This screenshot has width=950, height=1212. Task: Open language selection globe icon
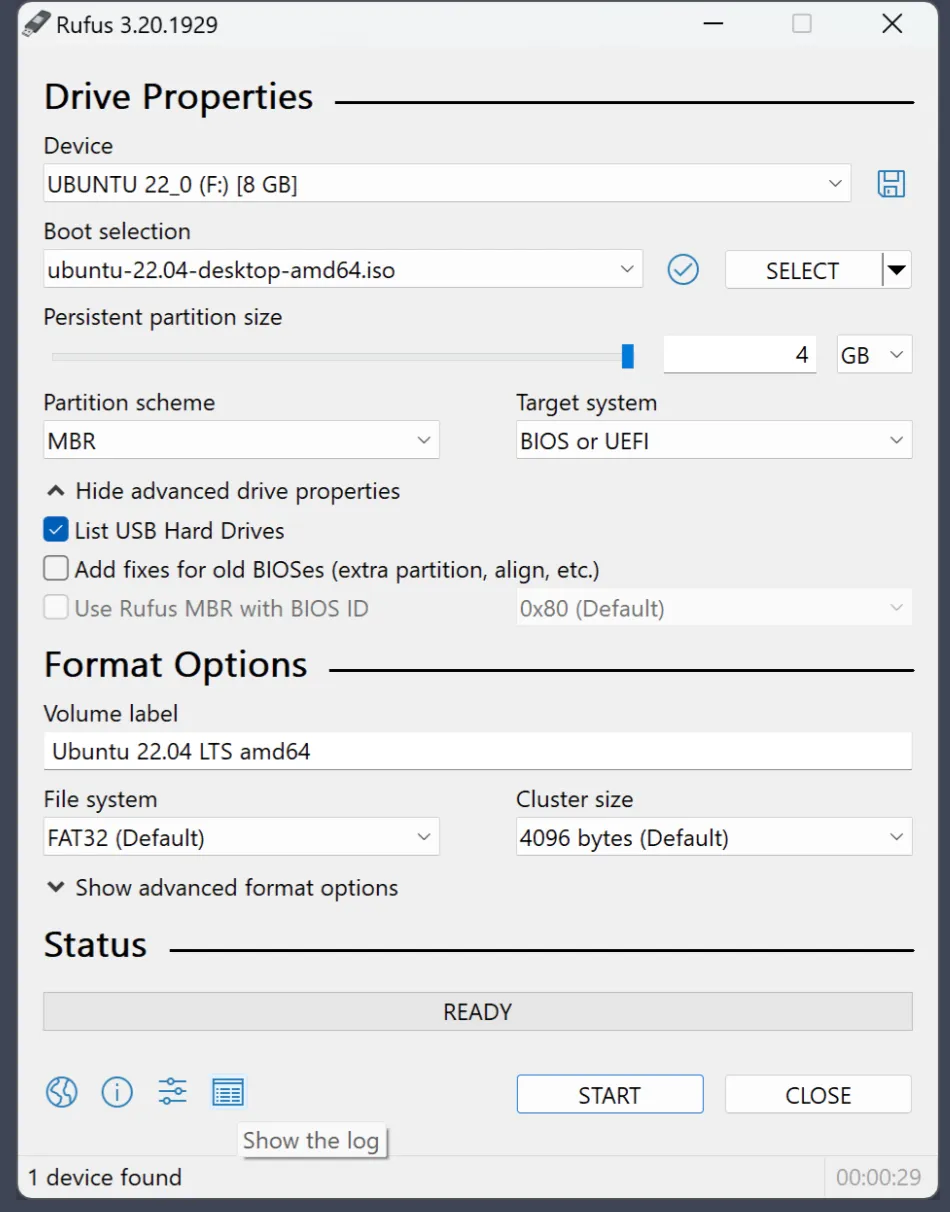coord(61,1092)
